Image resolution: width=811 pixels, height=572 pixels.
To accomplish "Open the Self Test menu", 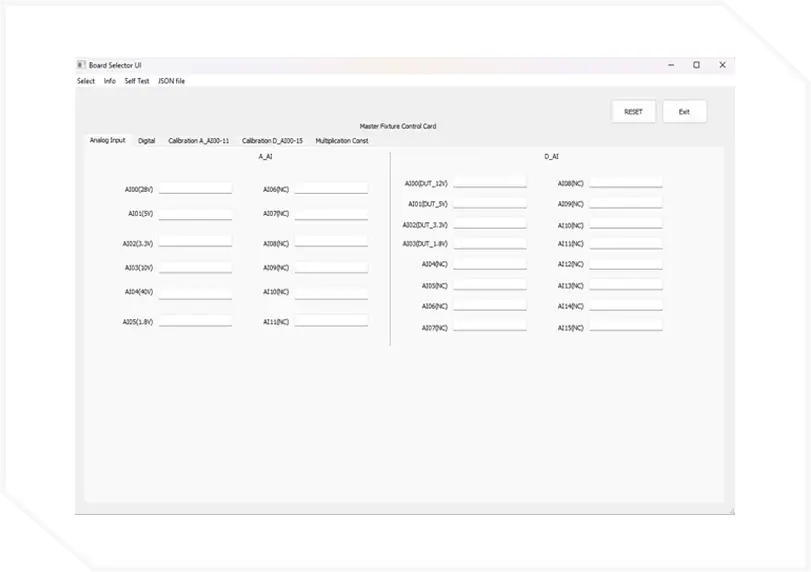I will click(137, 81).
